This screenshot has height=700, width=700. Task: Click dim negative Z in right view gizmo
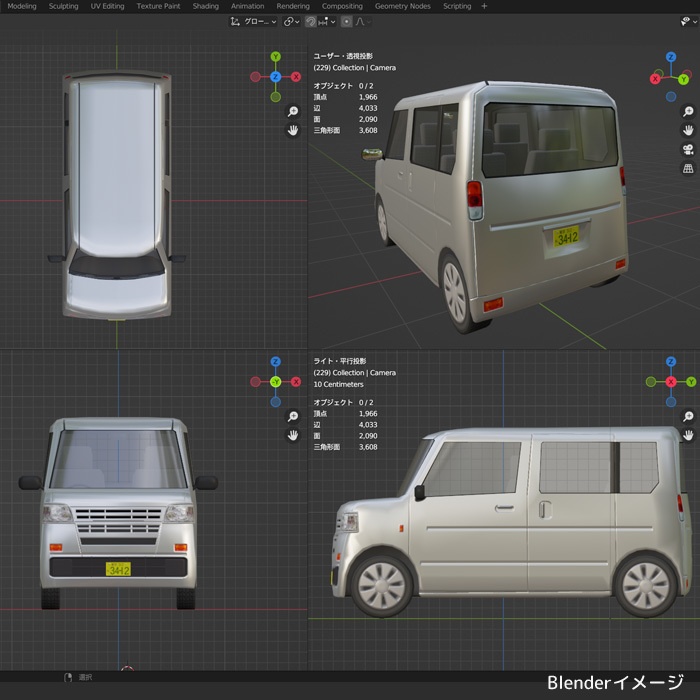[671, 402]
